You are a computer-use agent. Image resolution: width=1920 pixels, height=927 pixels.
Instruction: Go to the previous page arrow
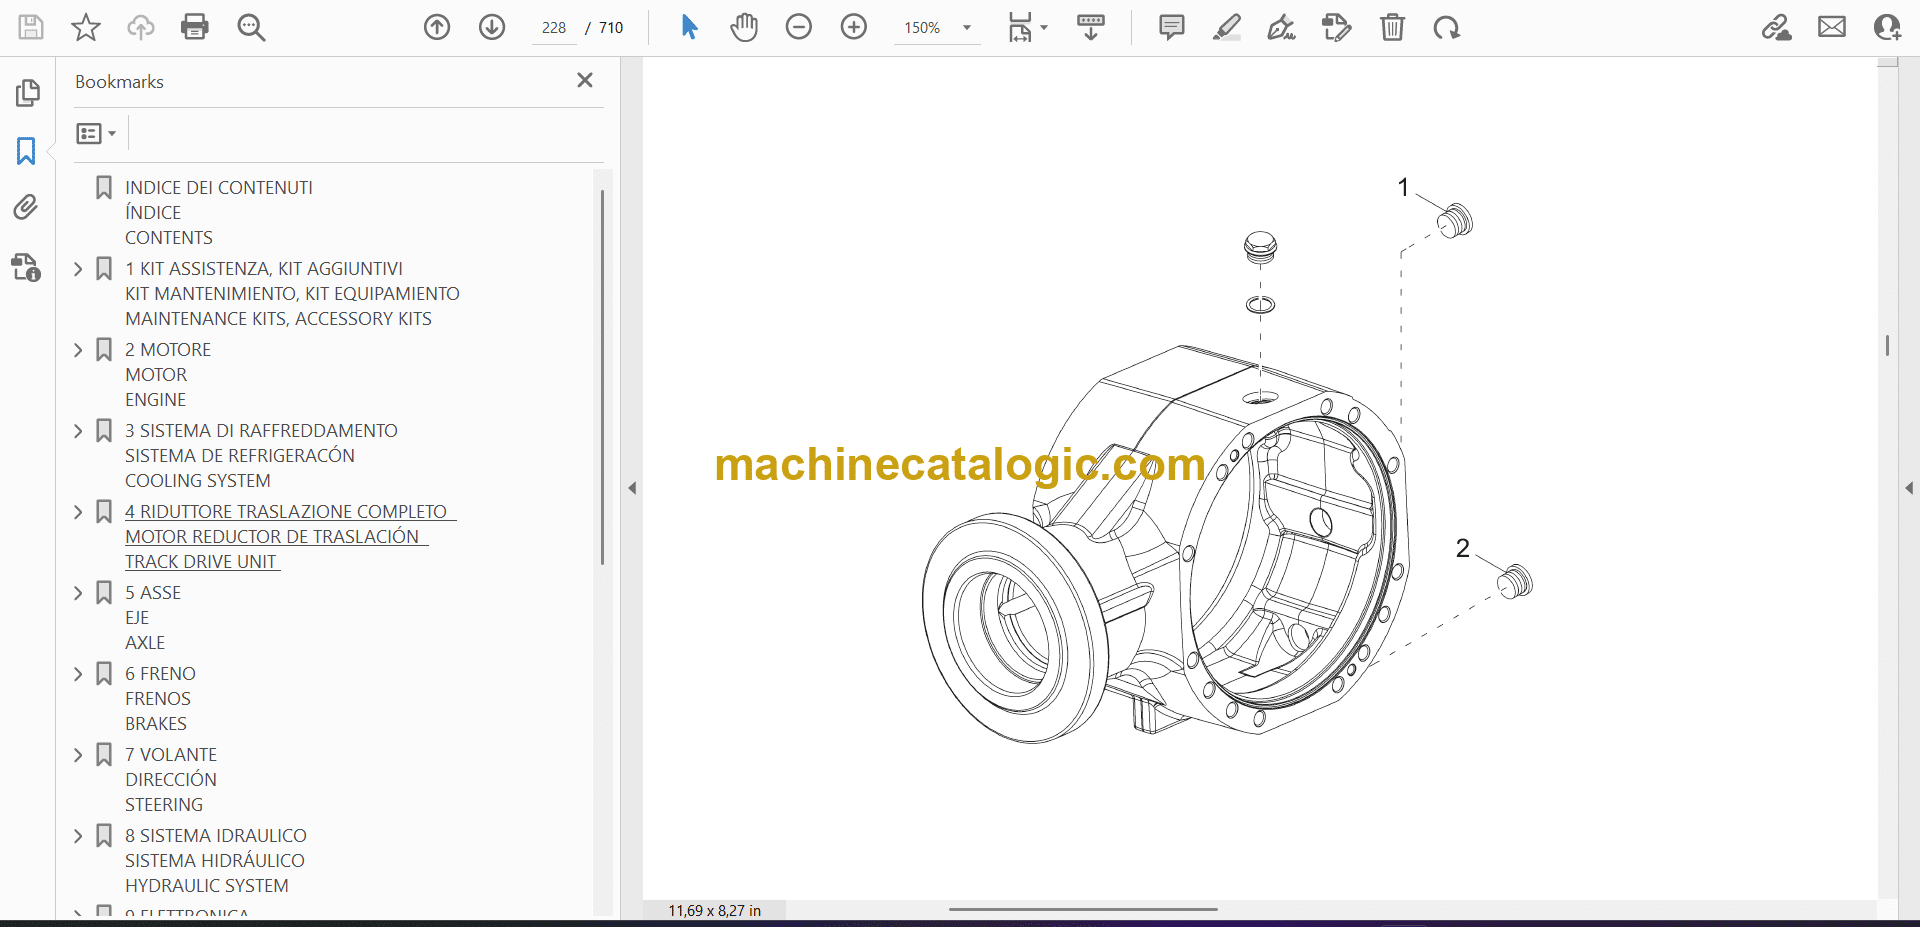tap(437, 27)
